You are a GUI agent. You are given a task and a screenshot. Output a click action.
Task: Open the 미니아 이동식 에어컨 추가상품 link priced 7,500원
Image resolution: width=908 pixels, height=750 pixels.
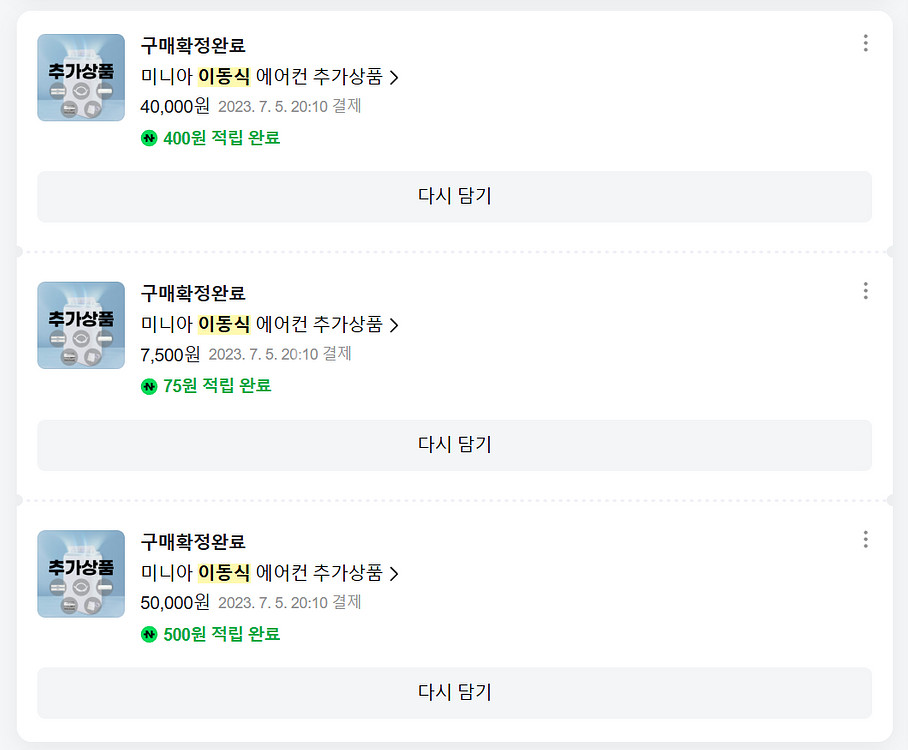pyautogui.click(x=261, y=324)
